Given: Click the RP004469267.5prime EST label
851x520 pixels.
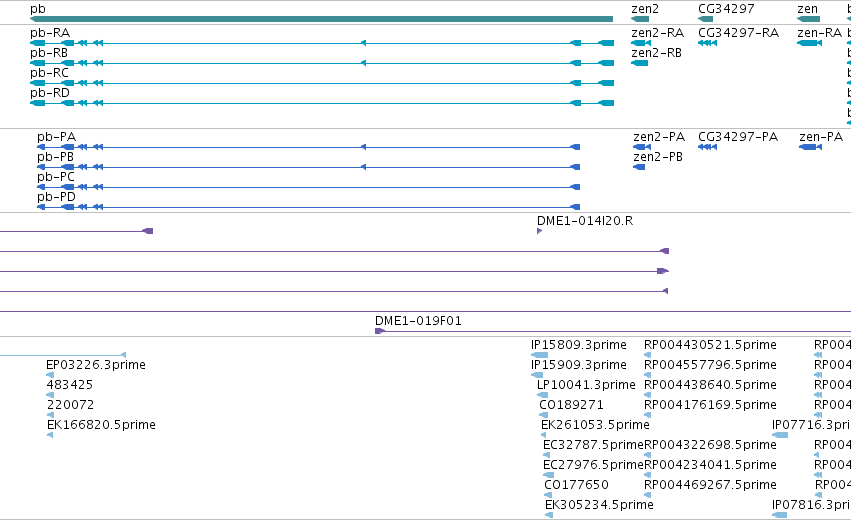Looking at the screenshot, I should pyautogui.click(x=710, y=485).
